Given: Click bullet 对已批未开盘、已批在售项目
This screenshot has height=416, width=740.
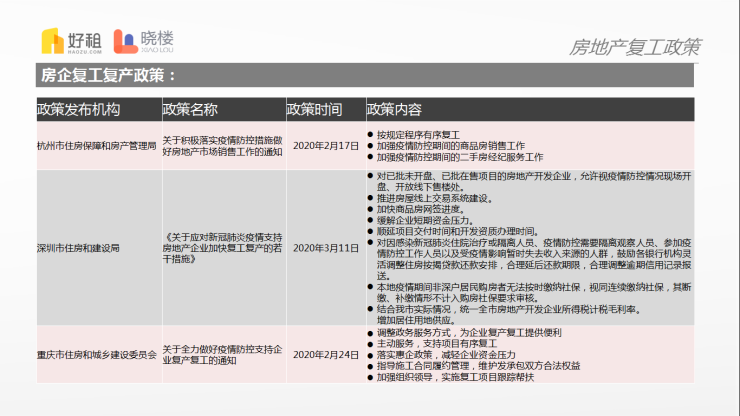Looking at the screenshot, I should click(534, 181).
